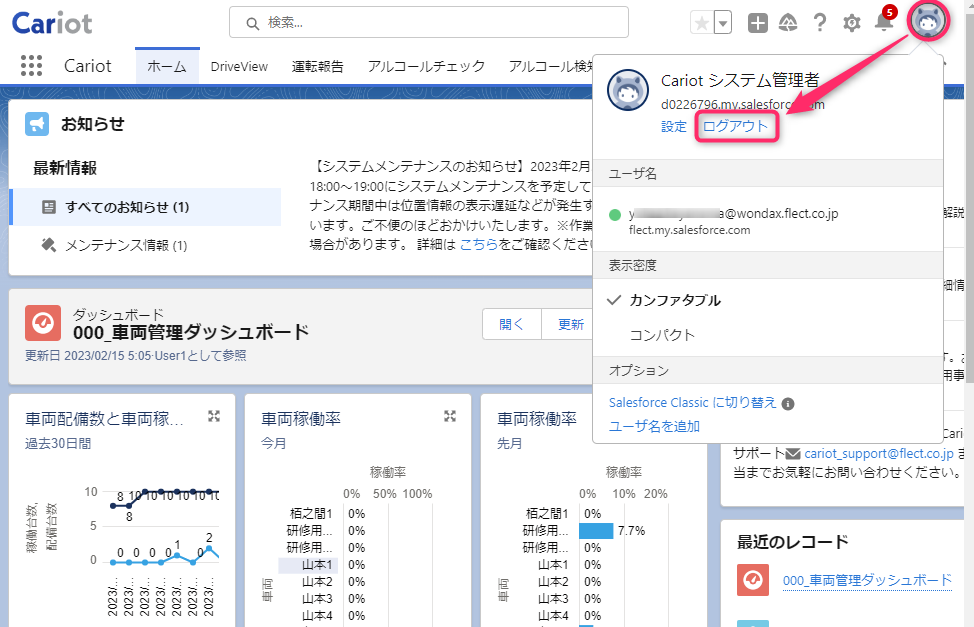
Task: Click the 000_車両管理ダッシュボード title
Action: click(191, 332)
